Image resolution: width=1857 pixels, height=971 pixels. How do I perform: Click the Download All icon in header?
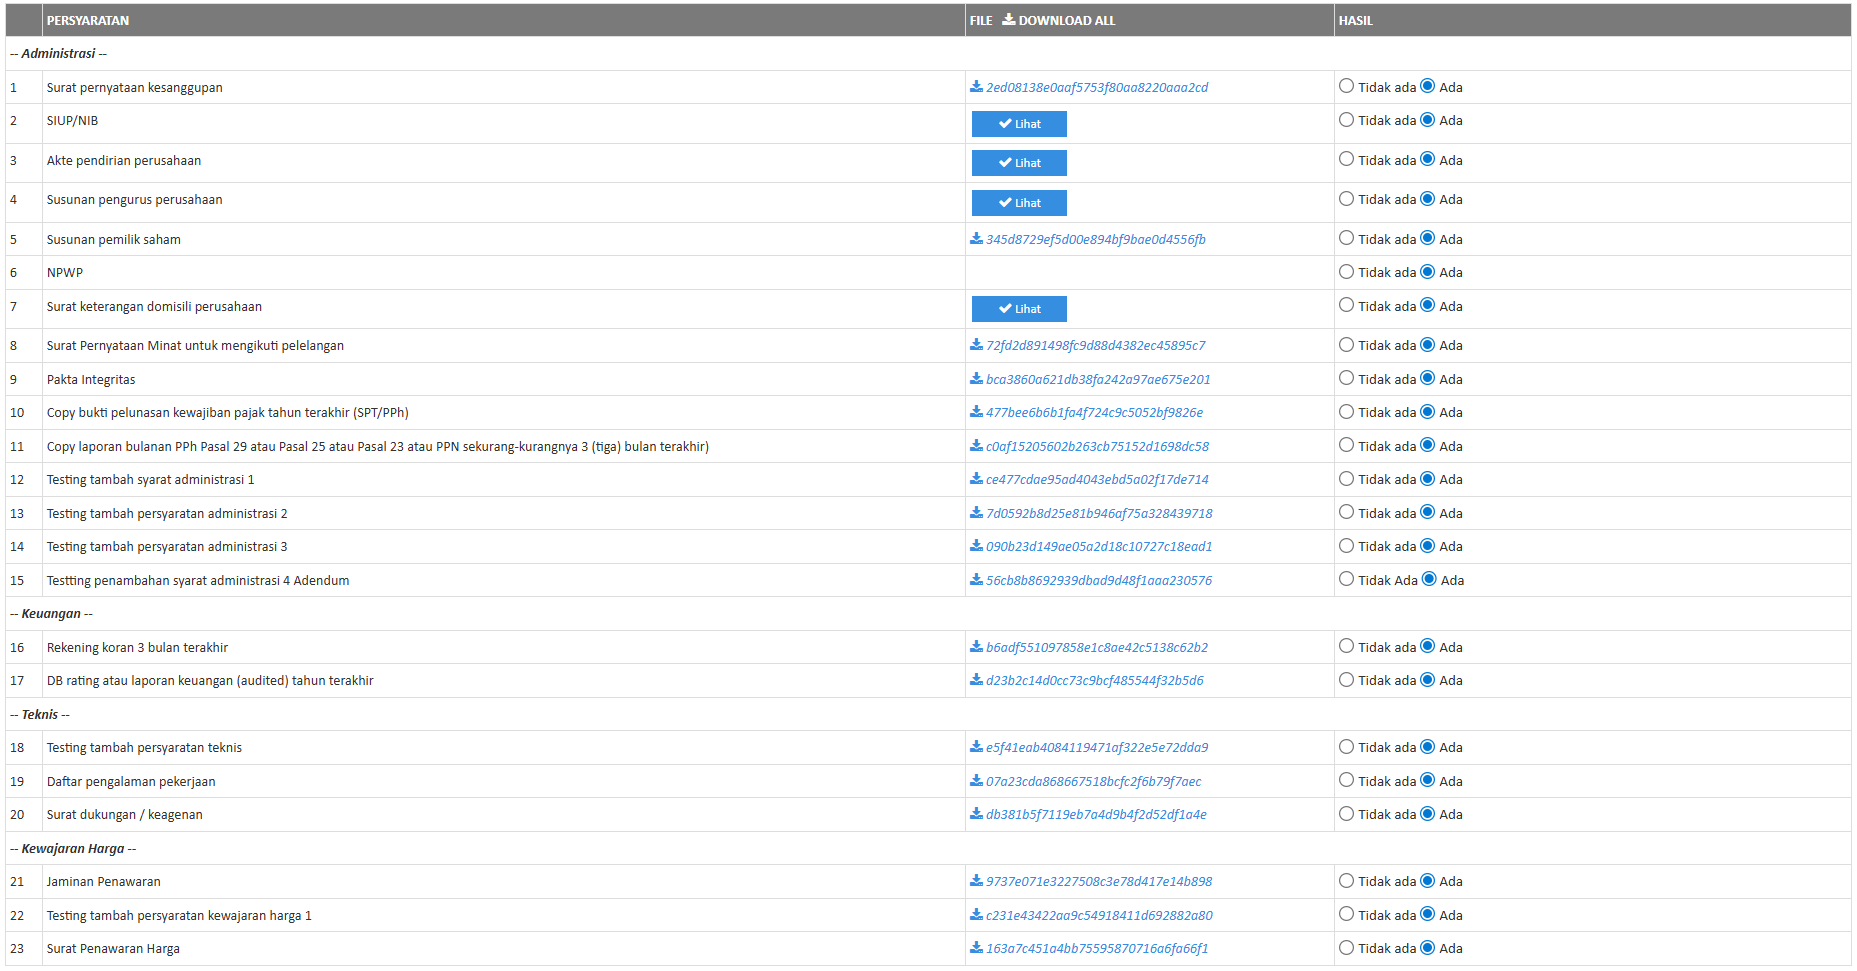click(1008, 20)
